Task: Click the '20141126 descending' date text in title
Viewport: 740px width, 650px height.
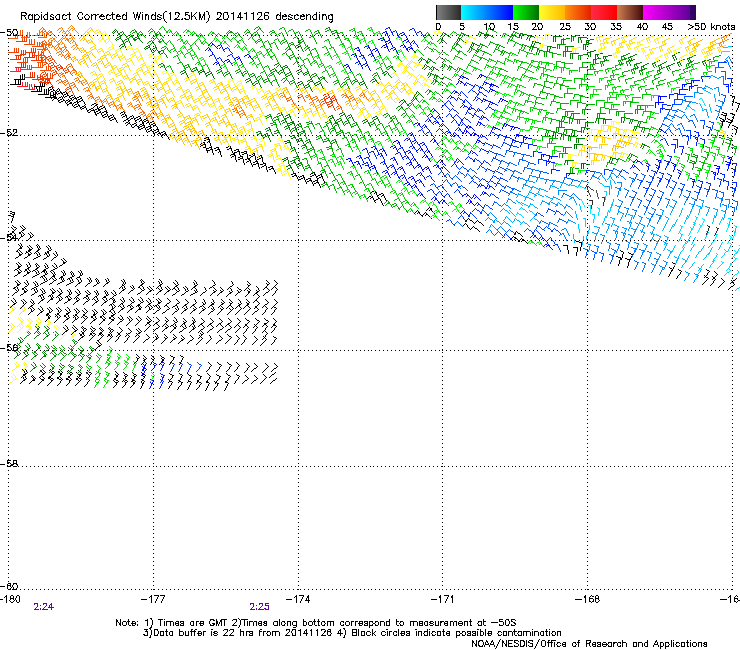Action: click(x=274, y=17)
